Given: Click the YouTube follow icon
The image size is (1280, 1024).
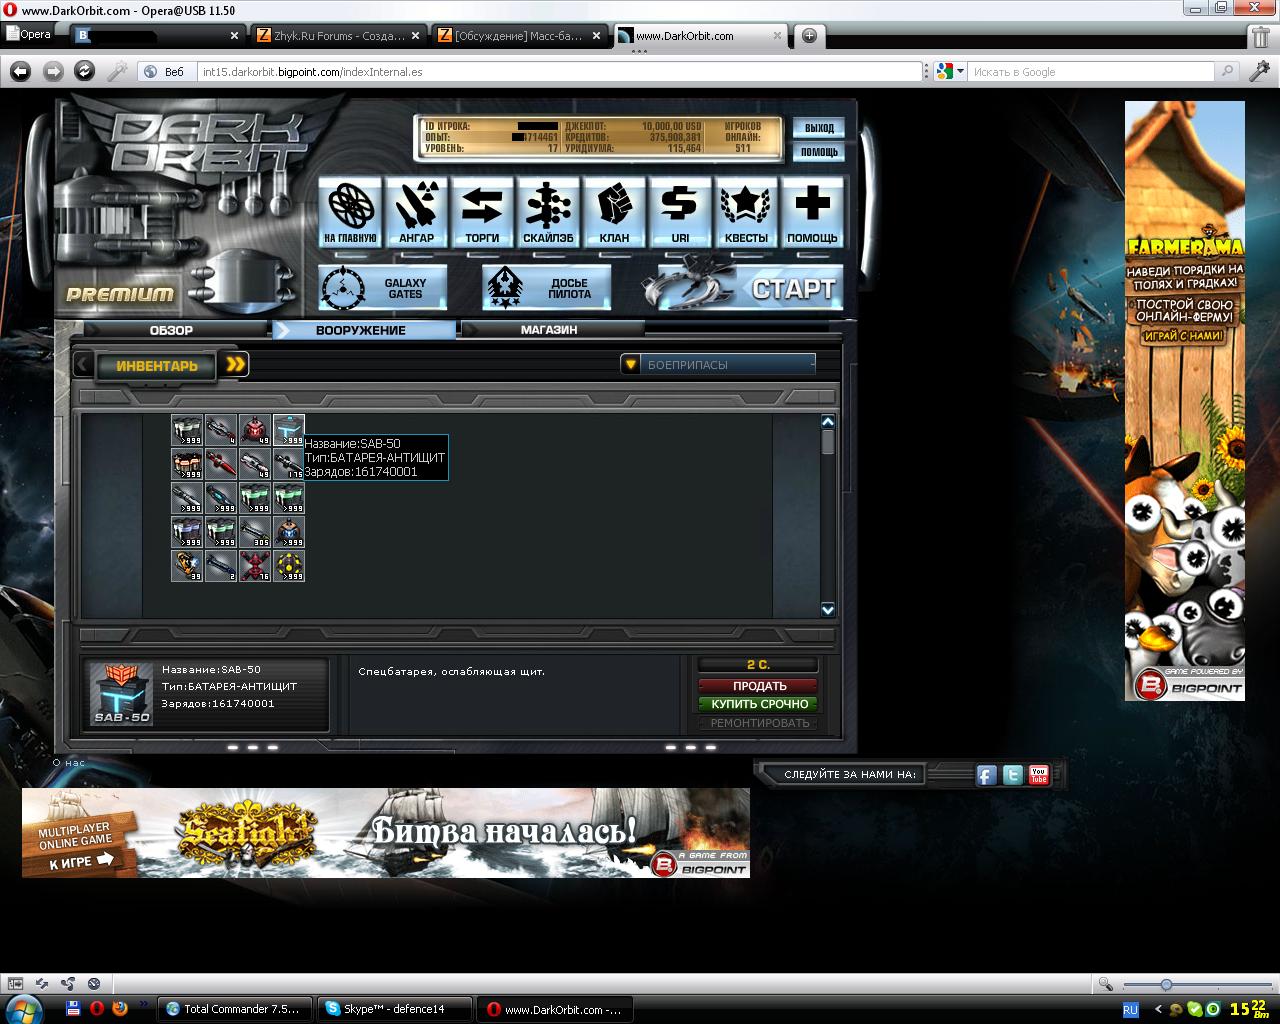Looking at the screenshot, I should [1039, 775].
